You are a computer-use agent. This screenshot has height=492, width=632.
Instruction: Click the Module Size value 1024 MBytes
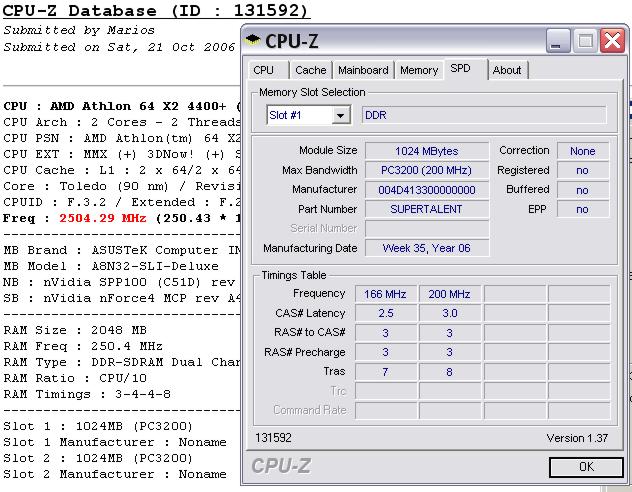click(427, 151)
